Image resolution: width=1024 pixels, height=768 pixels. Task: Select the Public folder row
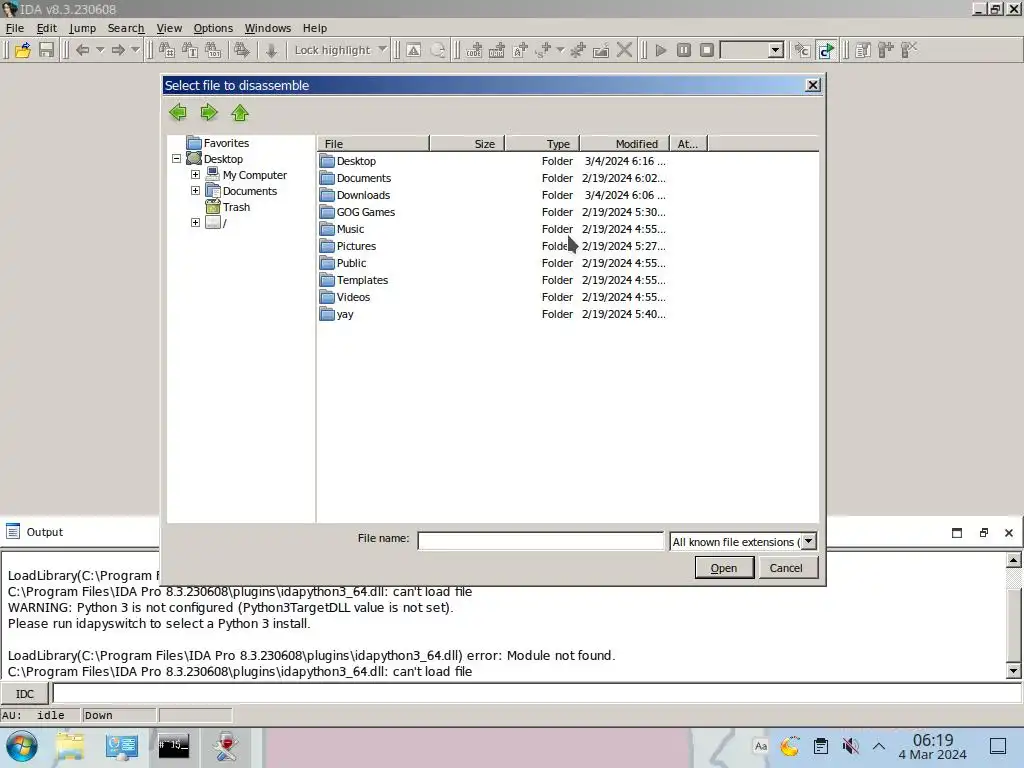[493, 263]
